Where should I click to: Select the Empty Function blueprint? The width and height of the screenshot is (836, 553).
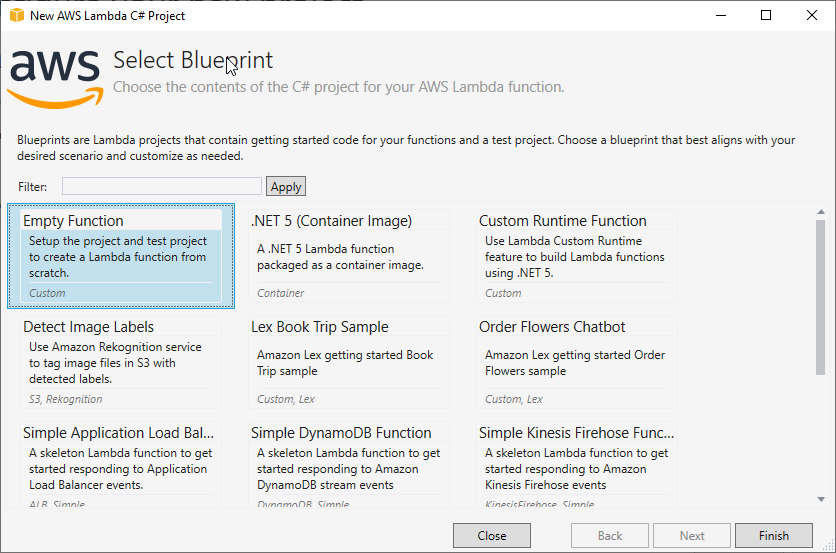coord(121,256)
